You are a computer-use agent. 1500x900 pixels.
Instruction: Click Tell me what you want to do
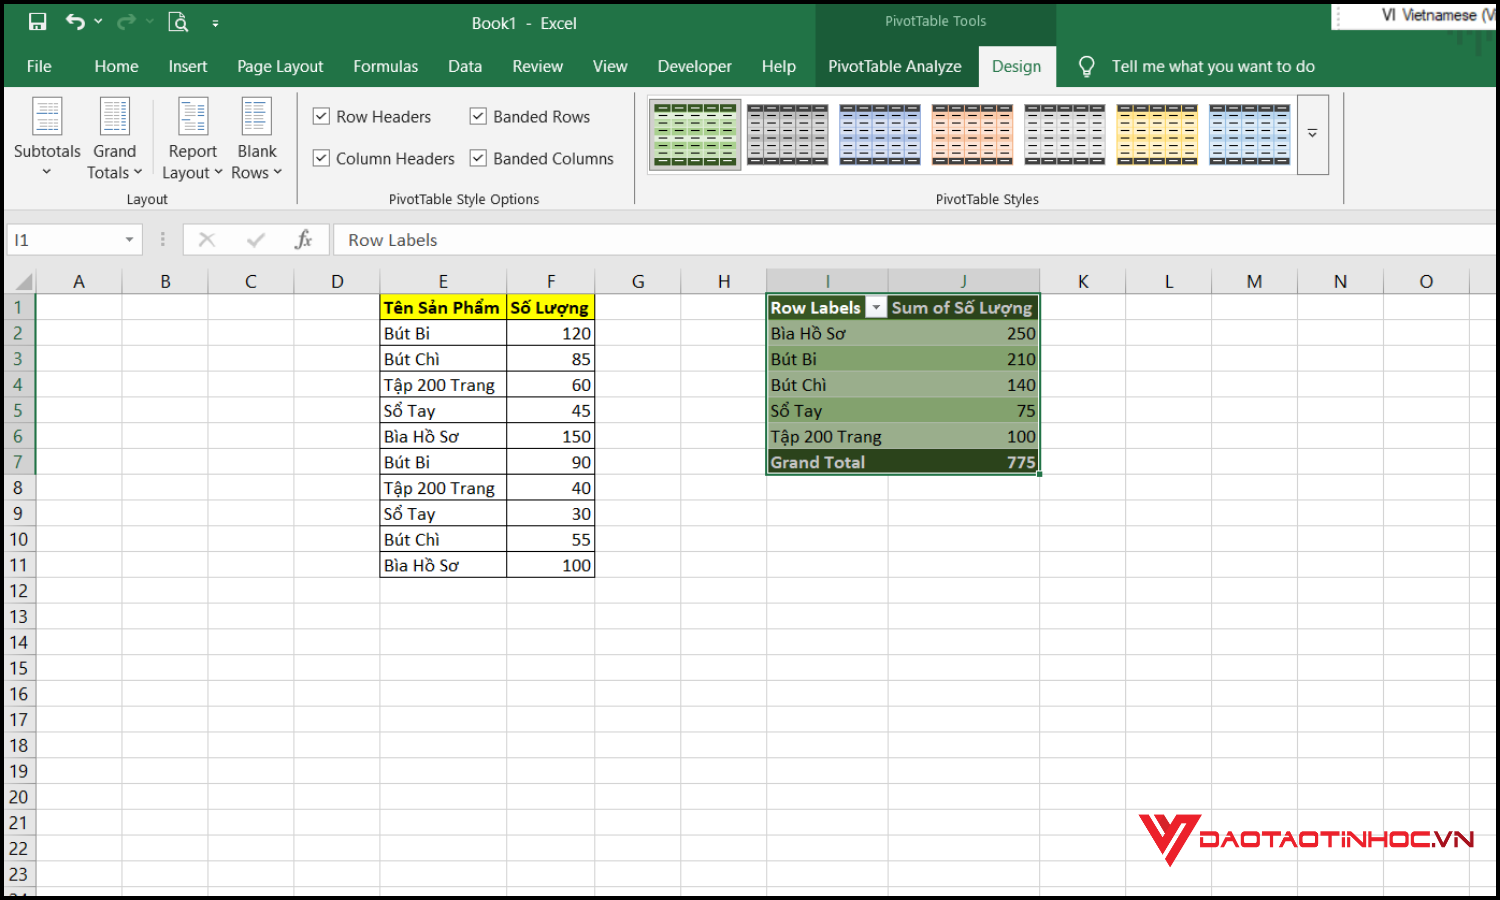point(1212,66)
